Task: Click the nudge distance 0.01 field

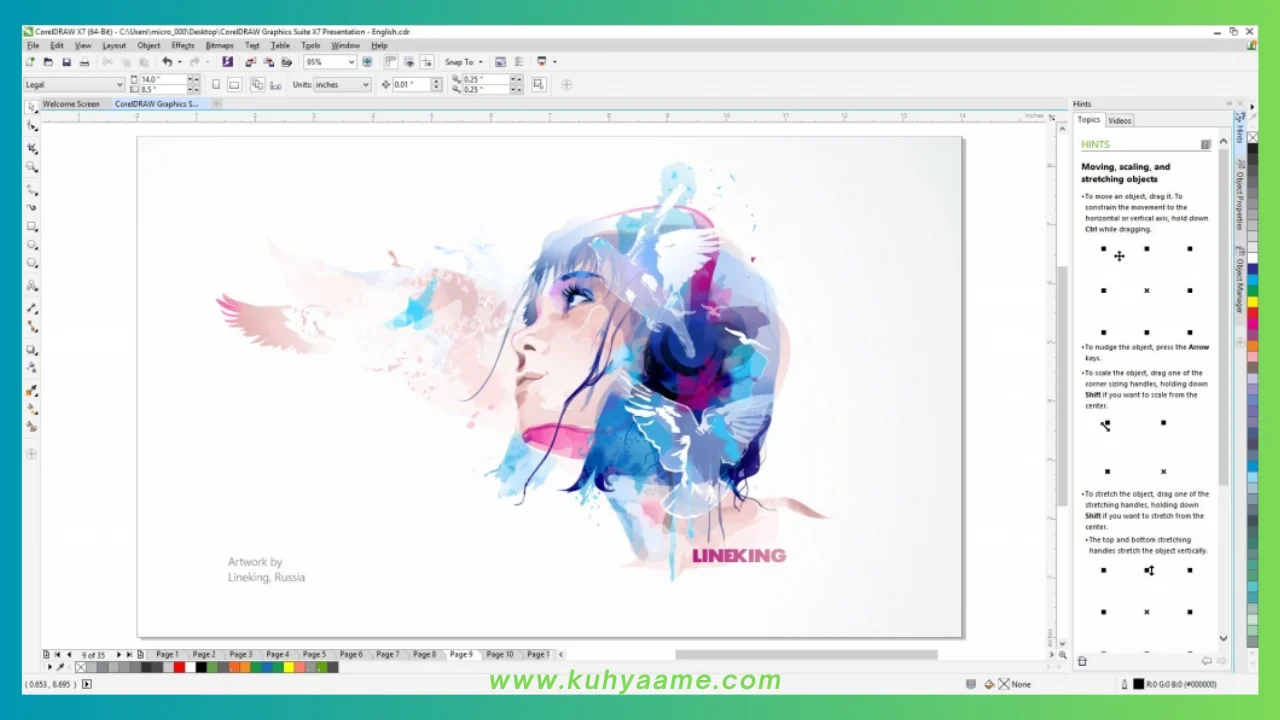Action: click(413, 85)
